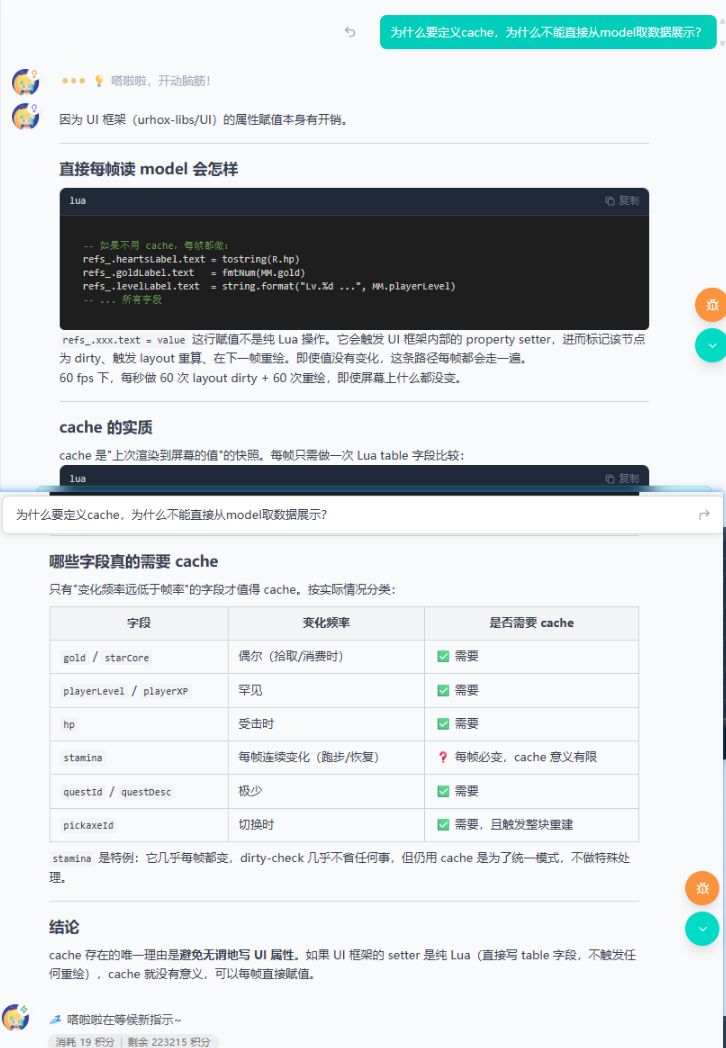Click the 偶尔（拾取/消费时）cell
The width and height of the screenshot is (726, 1048).
click(326, 657)
